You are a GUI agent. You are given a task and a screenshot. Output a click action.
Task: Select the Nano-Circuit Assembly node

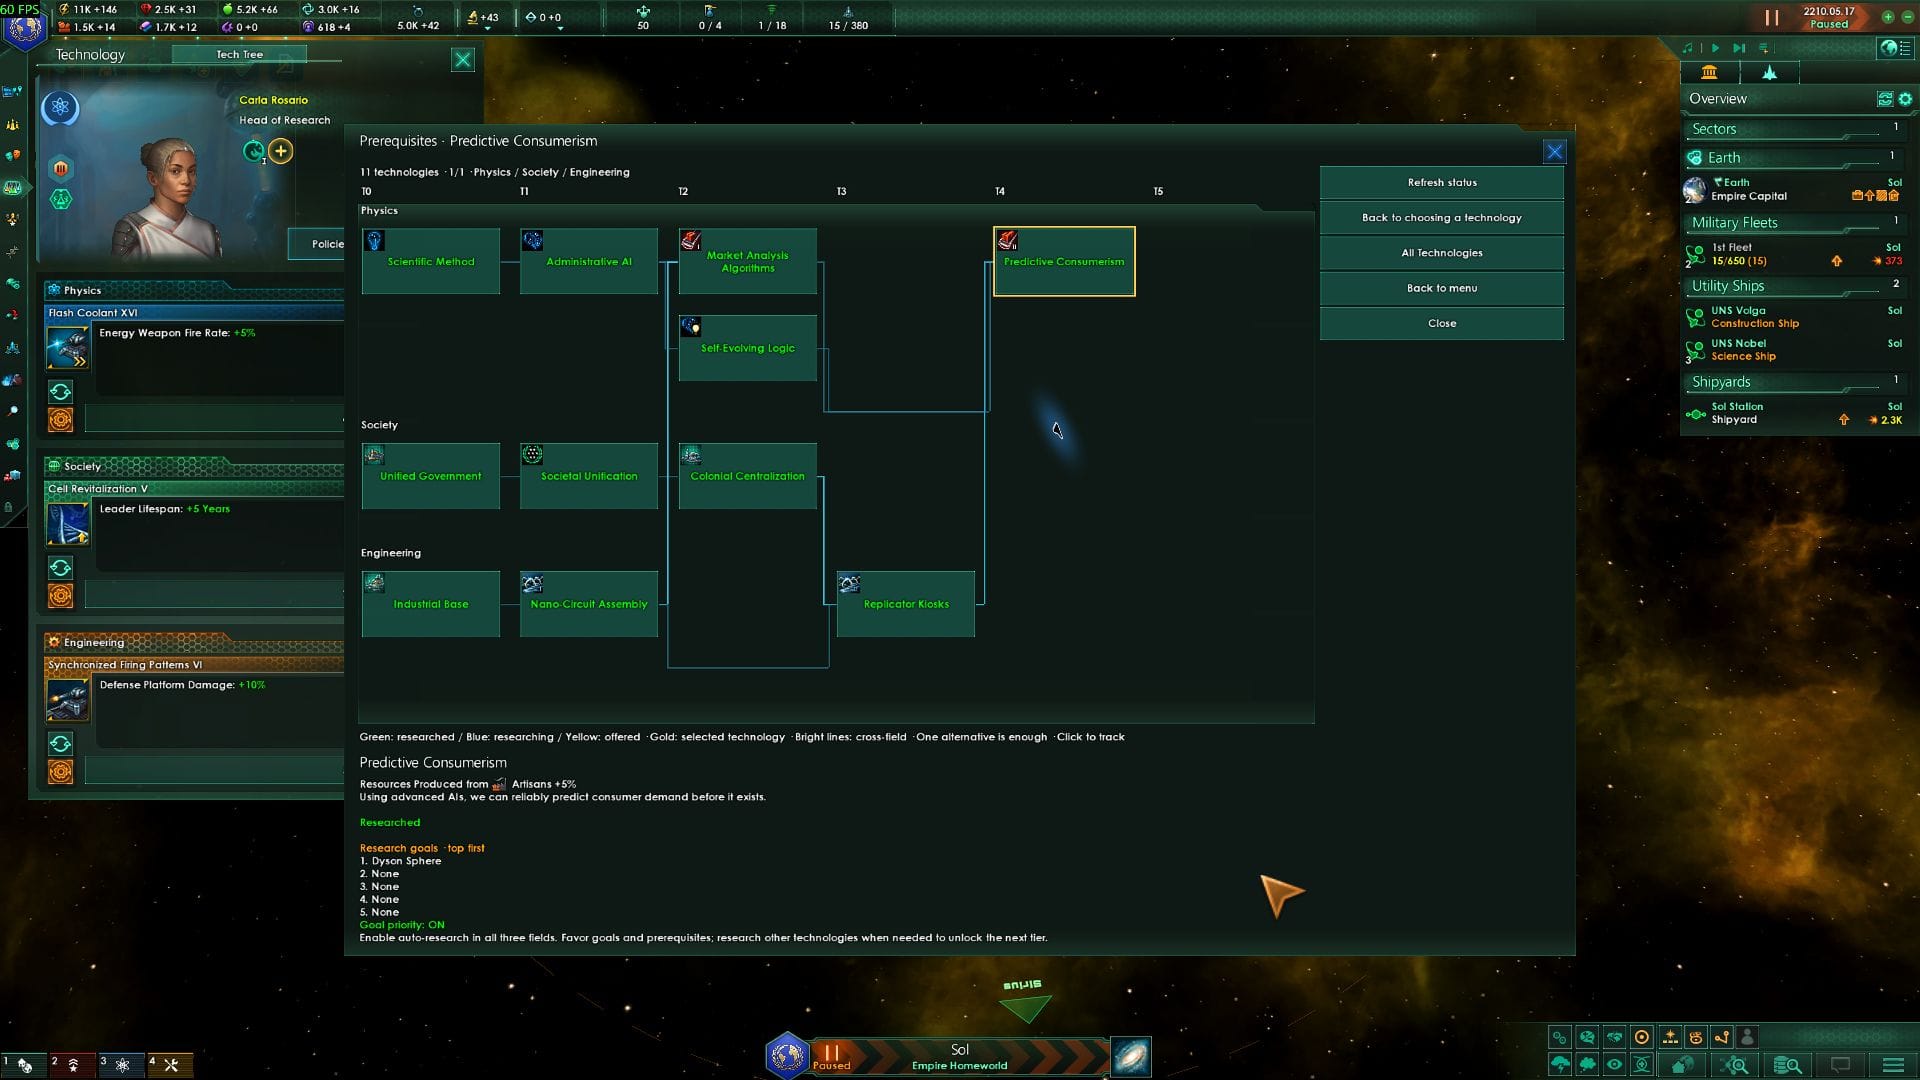pos(589,604)
